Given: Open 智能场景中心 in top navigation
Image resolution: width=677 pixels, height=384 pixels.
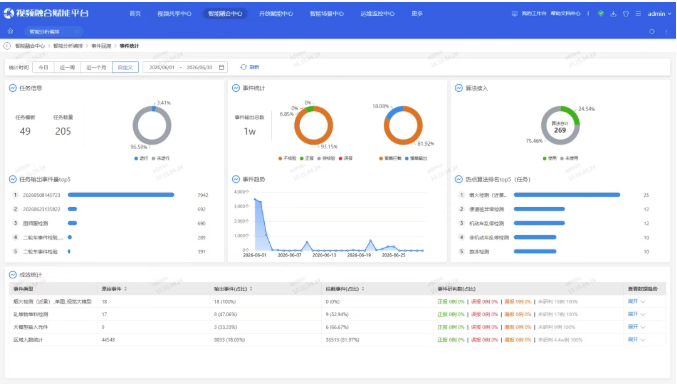Looking at the screenshot, I should (x=327, y=14).
